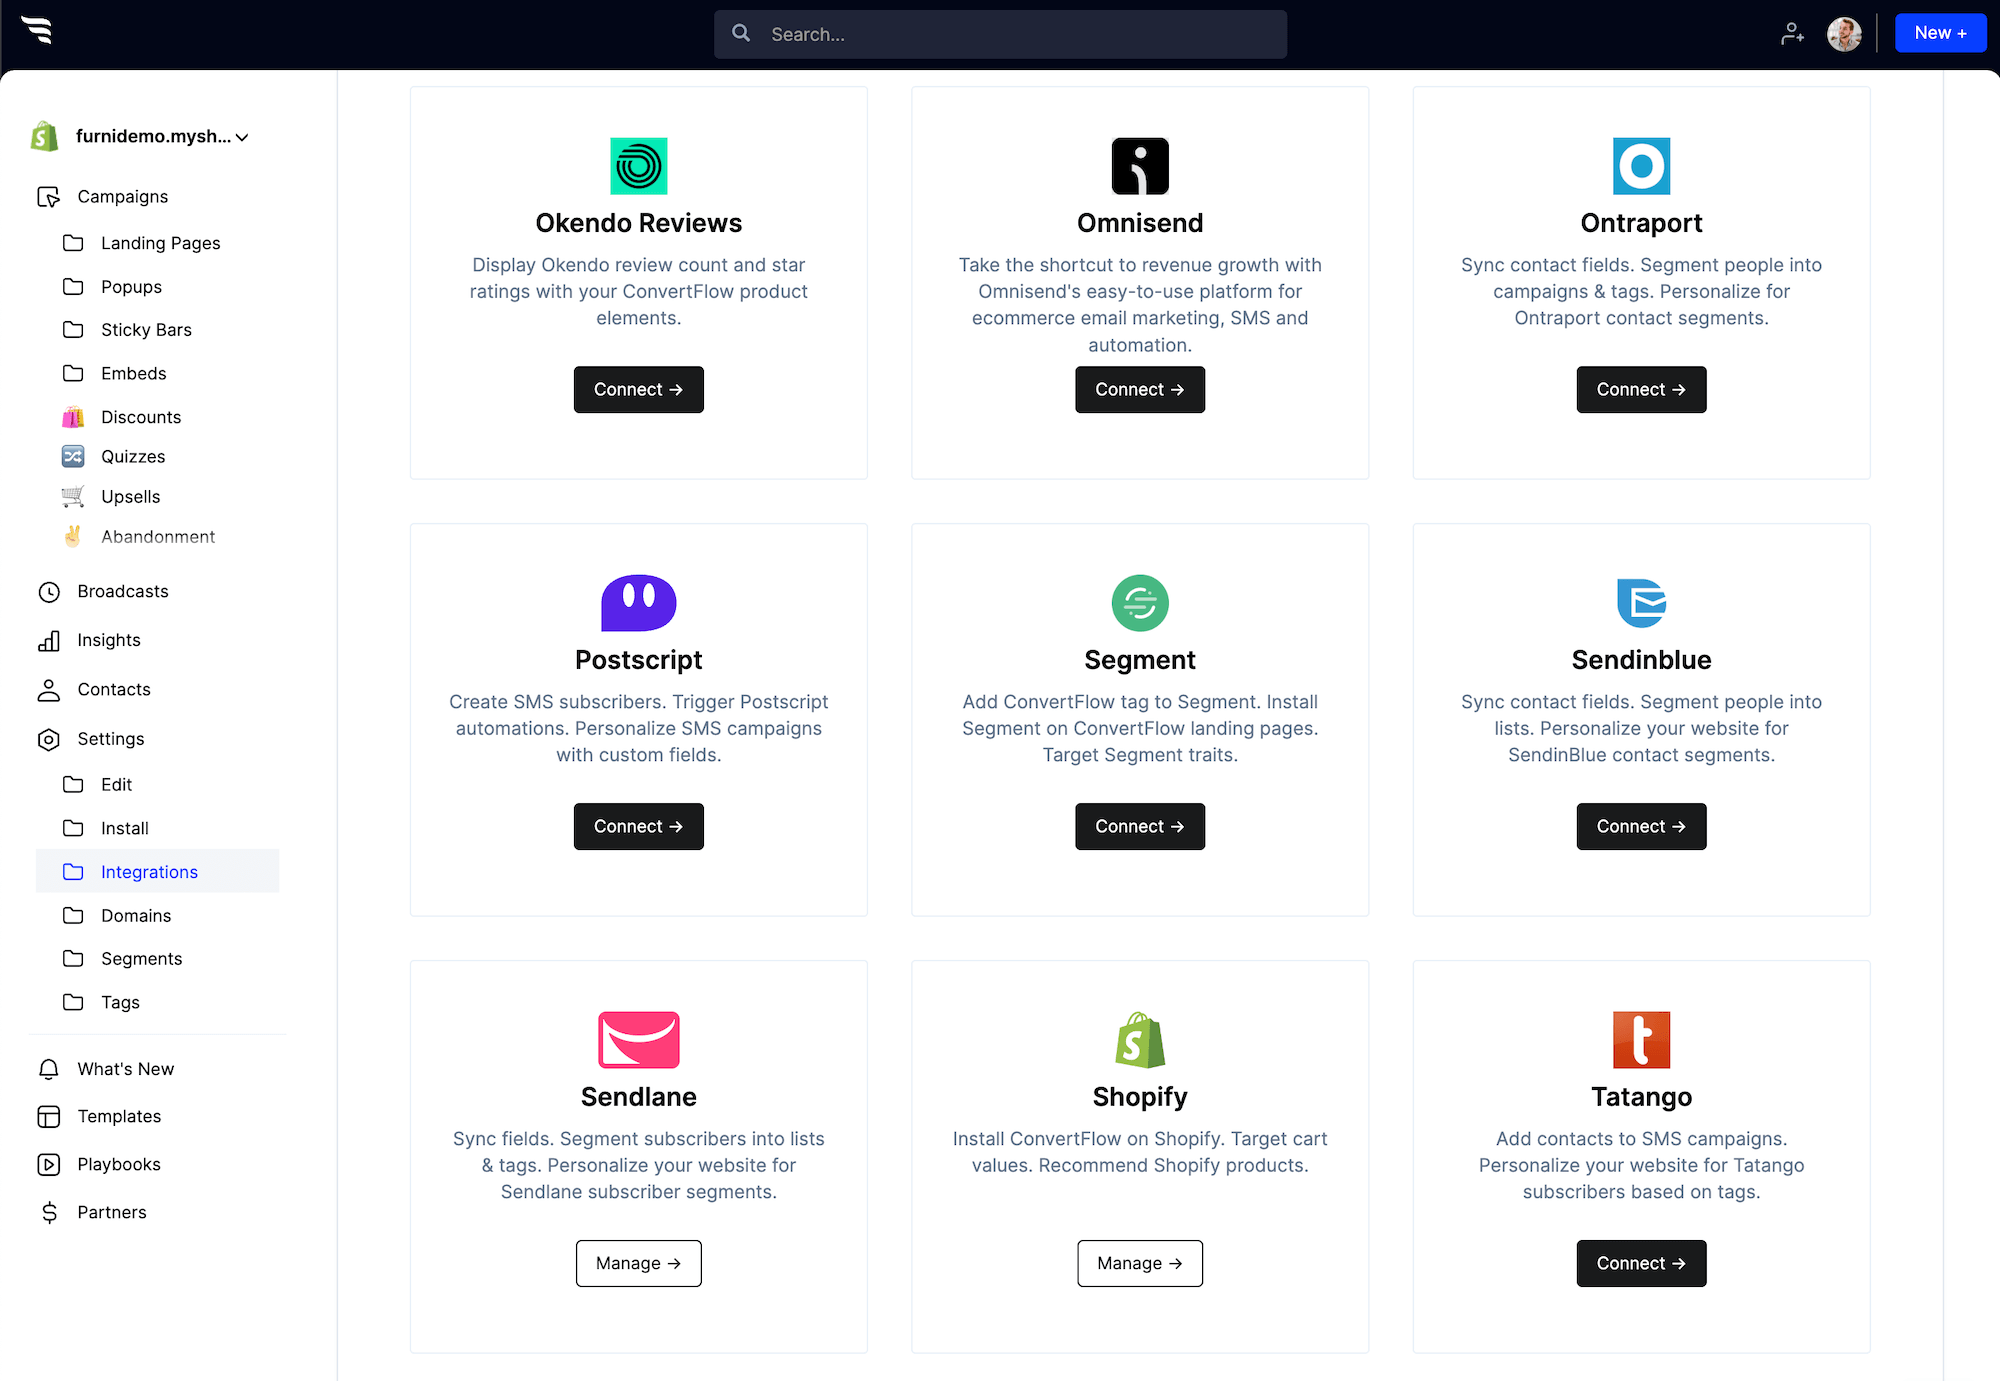2000x1381 pixels.
Task: Manage Shopify integration
Action: click(1140, 1264)
